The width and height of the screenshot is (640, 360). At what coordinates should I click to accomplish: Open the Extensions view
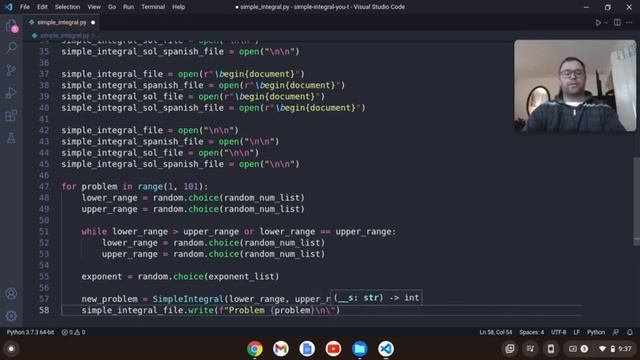click(11, 116)
